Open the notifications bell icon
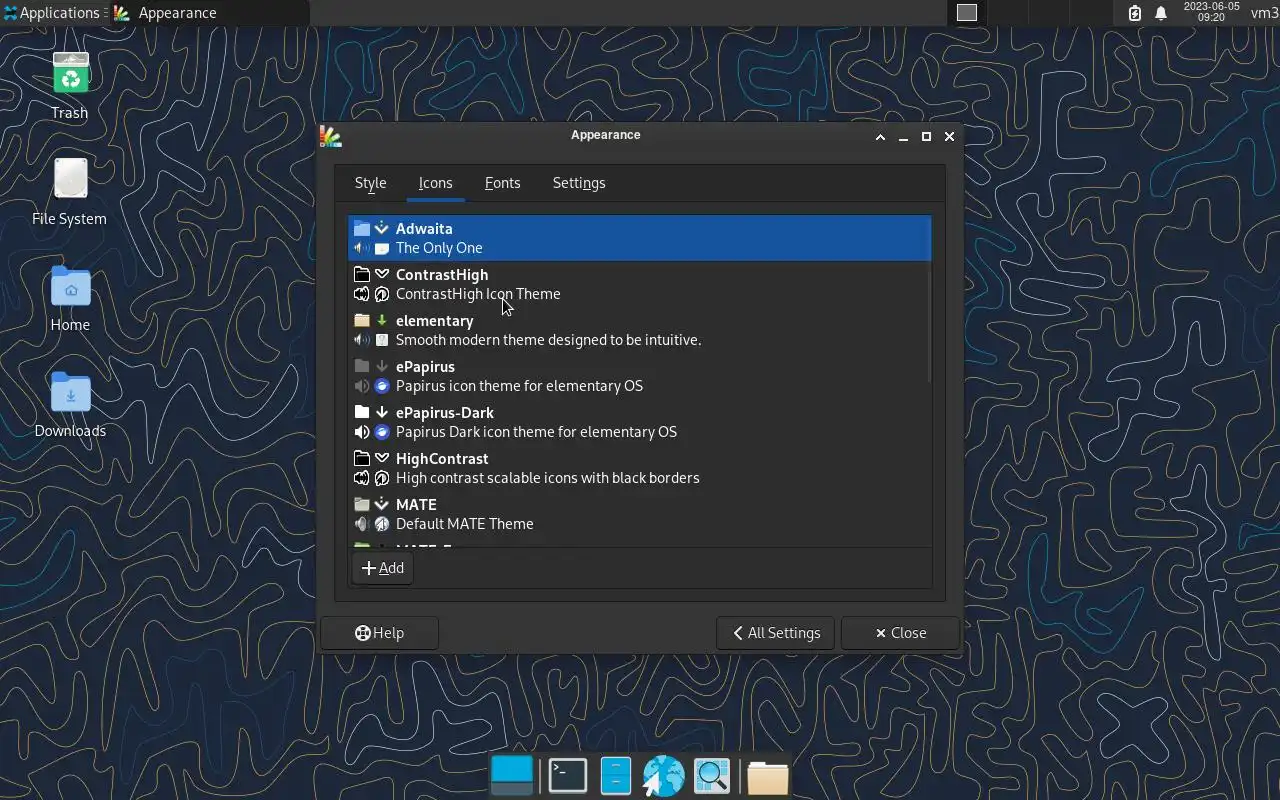 tap(1161, 13)
